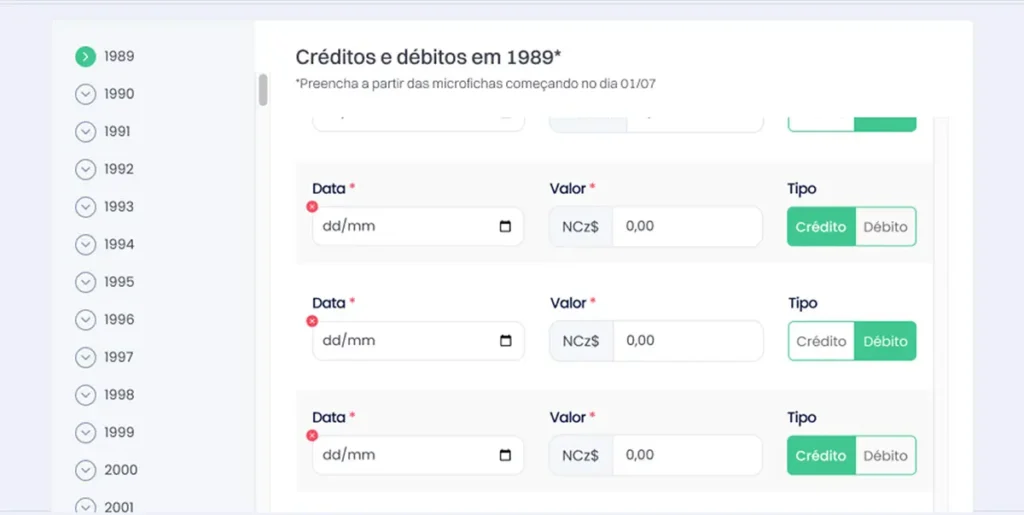
Task: Click the red remove icon on second Data row
Action: click(x=312, y=321)
